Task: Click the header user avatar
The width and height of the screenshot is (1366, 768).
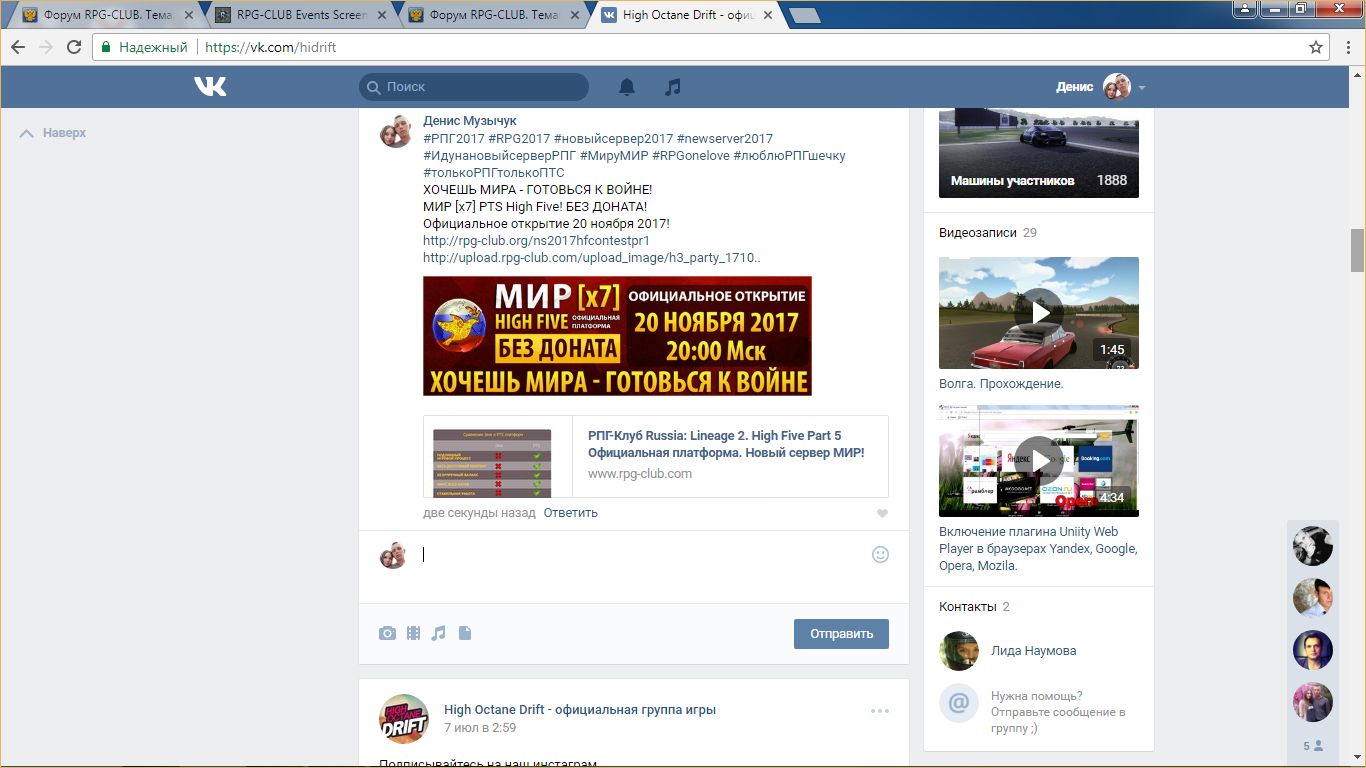Action: (x=1116, y=87)
